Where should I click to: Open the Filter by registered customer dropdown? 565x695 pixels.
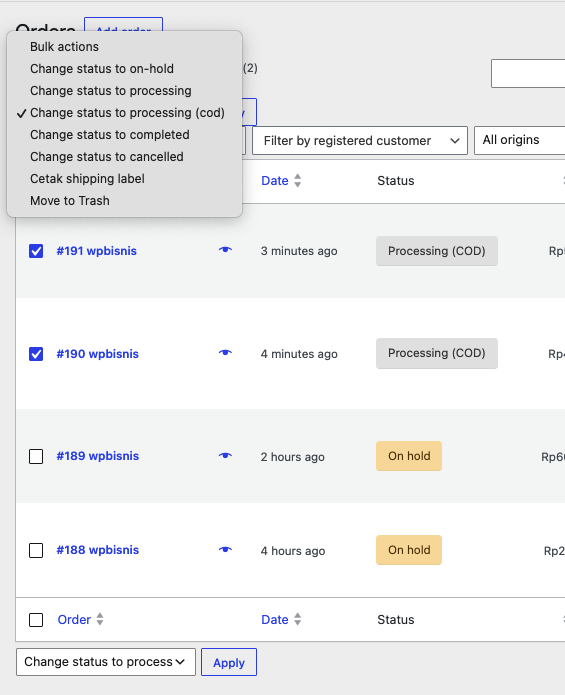(x=360, y=141)
